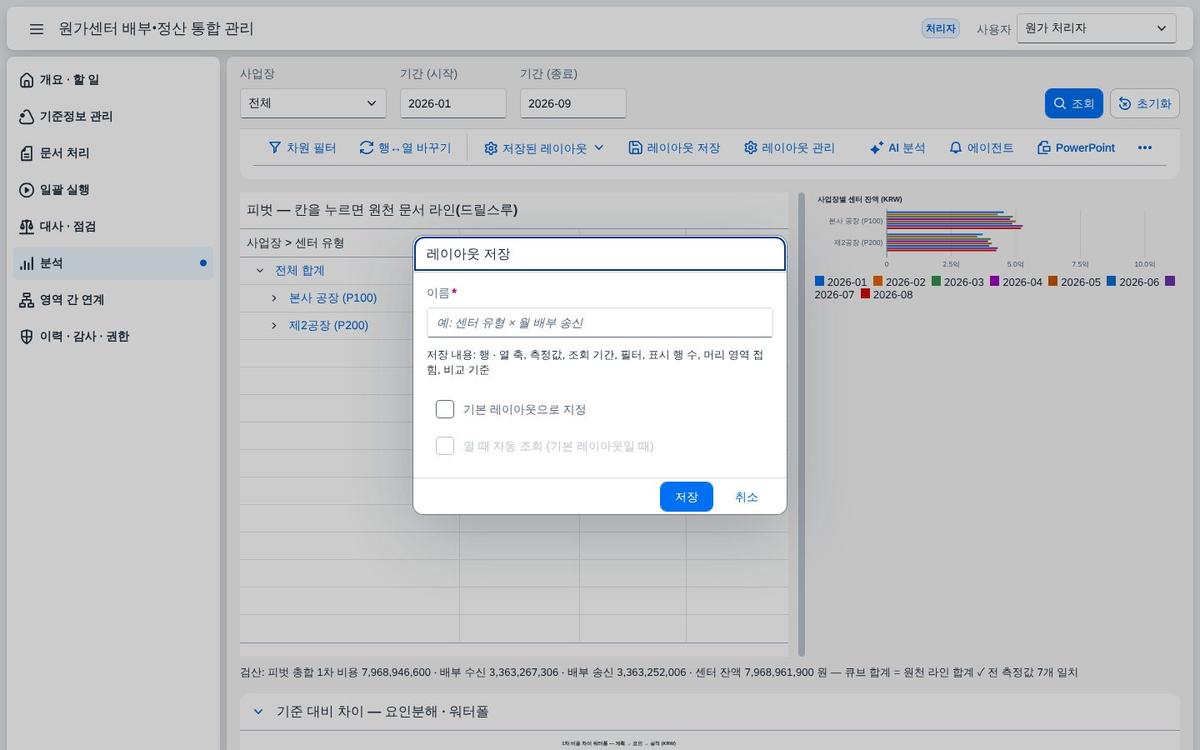
Task: Expand the 제2공장 (P200) row
Action: pyautogui.click(x=274, y=325)
